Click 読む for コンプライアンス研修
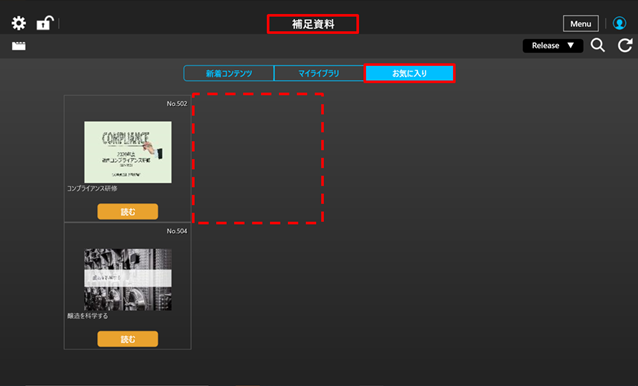The height and width of the screenshot is (386, 638). point(128,212)
